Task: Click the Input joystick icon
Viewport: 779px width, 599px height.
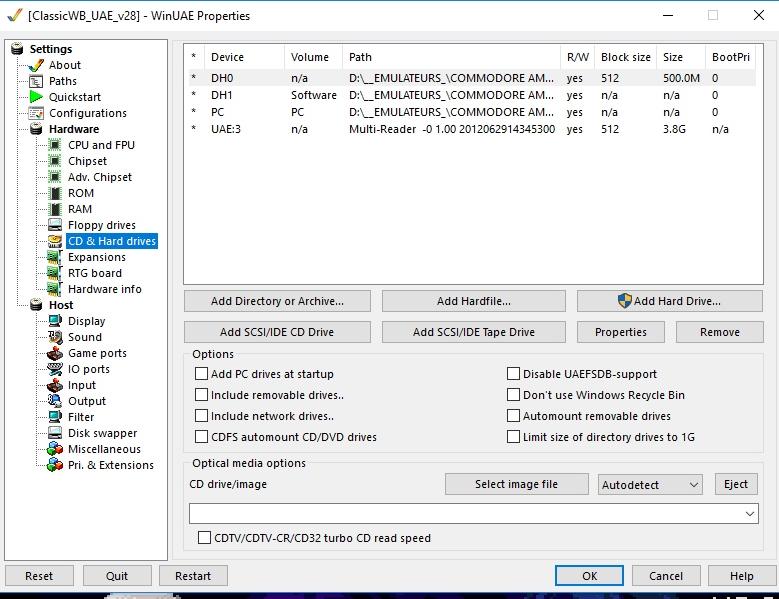Action: pyautogui.click(x=55, y=385)
